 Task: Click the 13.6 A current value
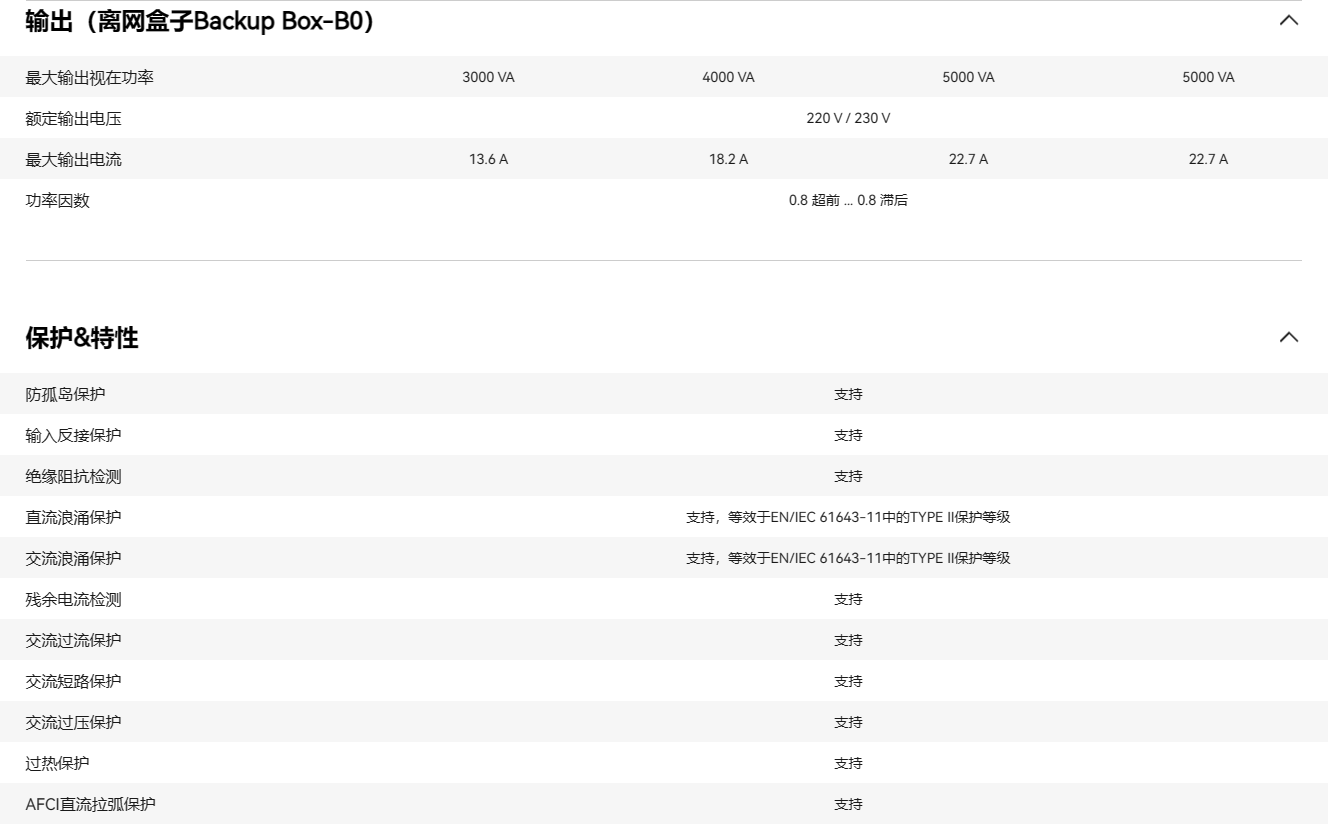tap(488, 159)
